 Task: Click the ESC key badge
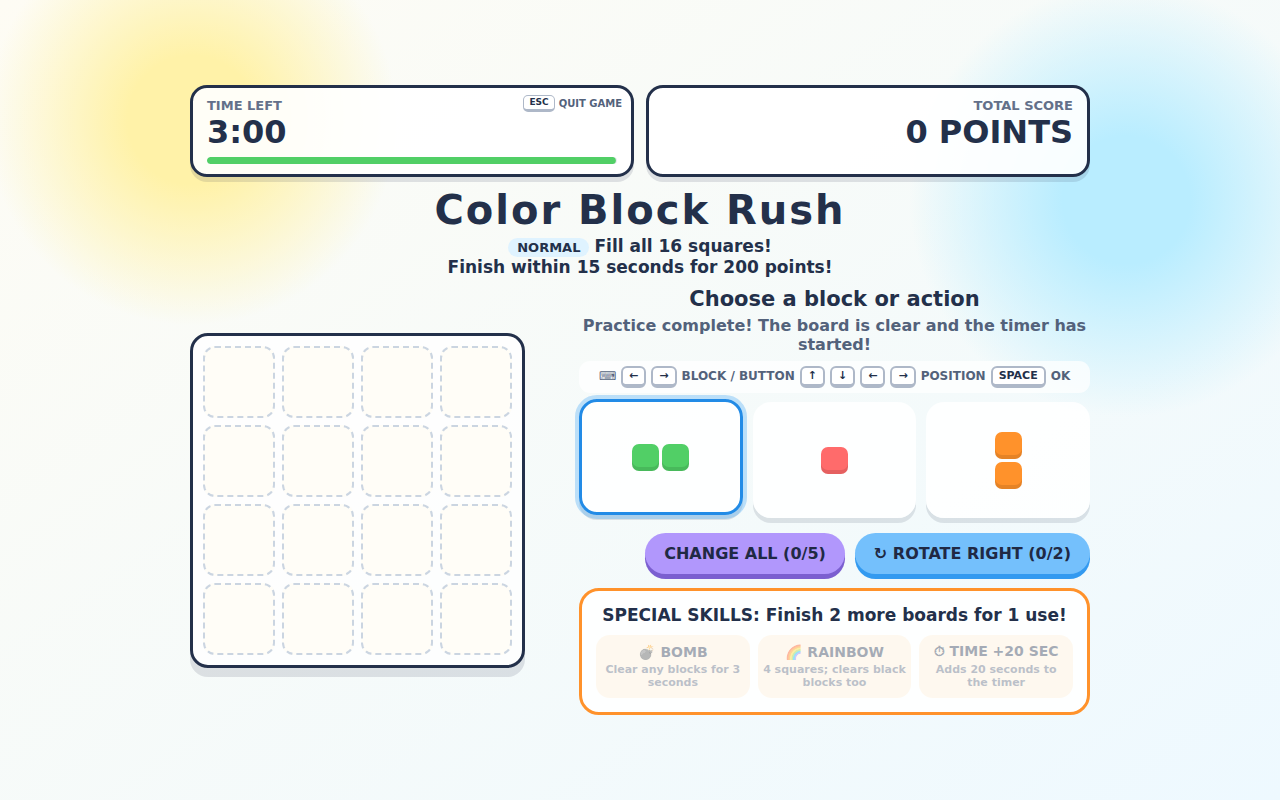pyautogui.click(x=539, y=103)
